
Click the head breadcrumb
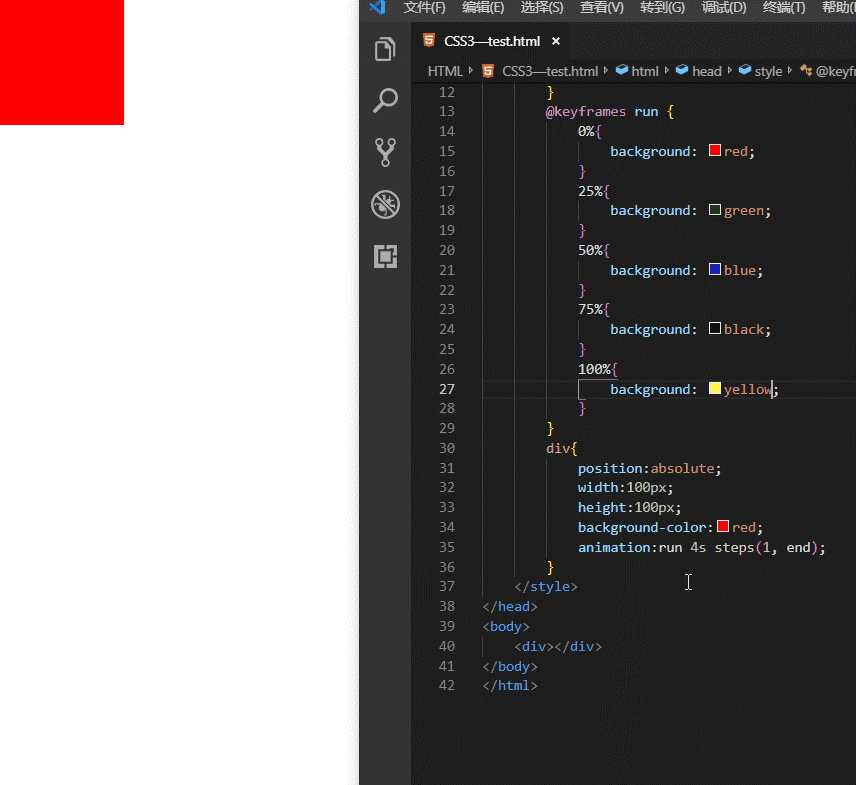[x=706, y=71]
